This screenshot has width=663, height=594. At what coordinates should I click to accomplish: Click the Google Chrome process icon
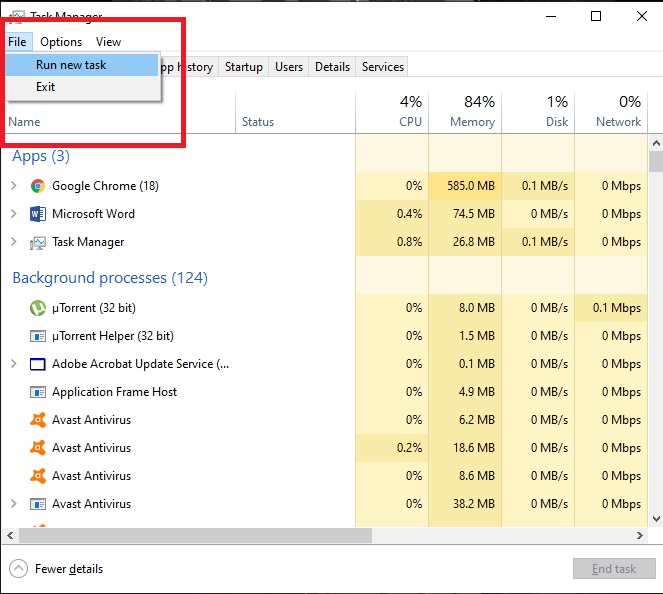pos(38,186)
